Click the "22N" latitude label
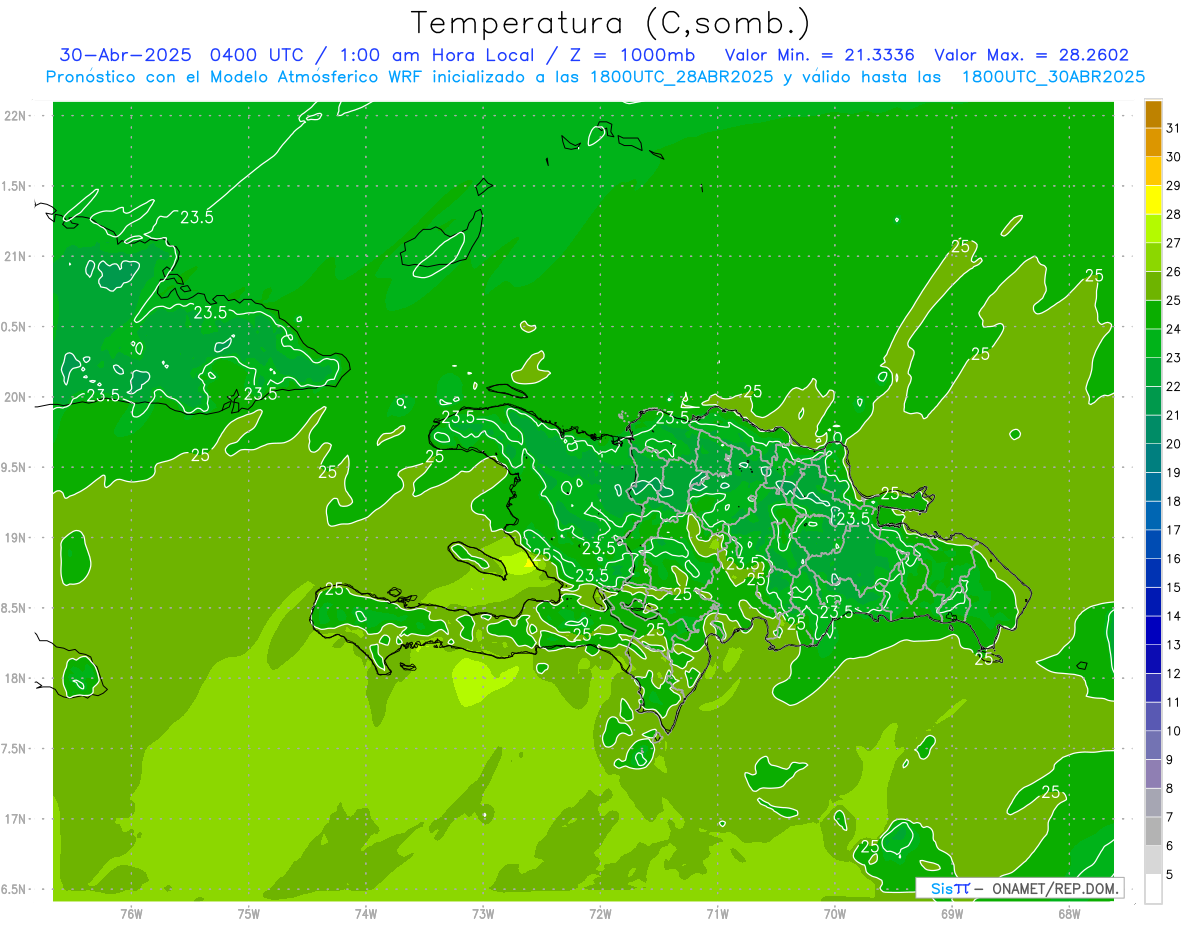This screenshot has height=927, width=1200. click(x=16, y=115)
